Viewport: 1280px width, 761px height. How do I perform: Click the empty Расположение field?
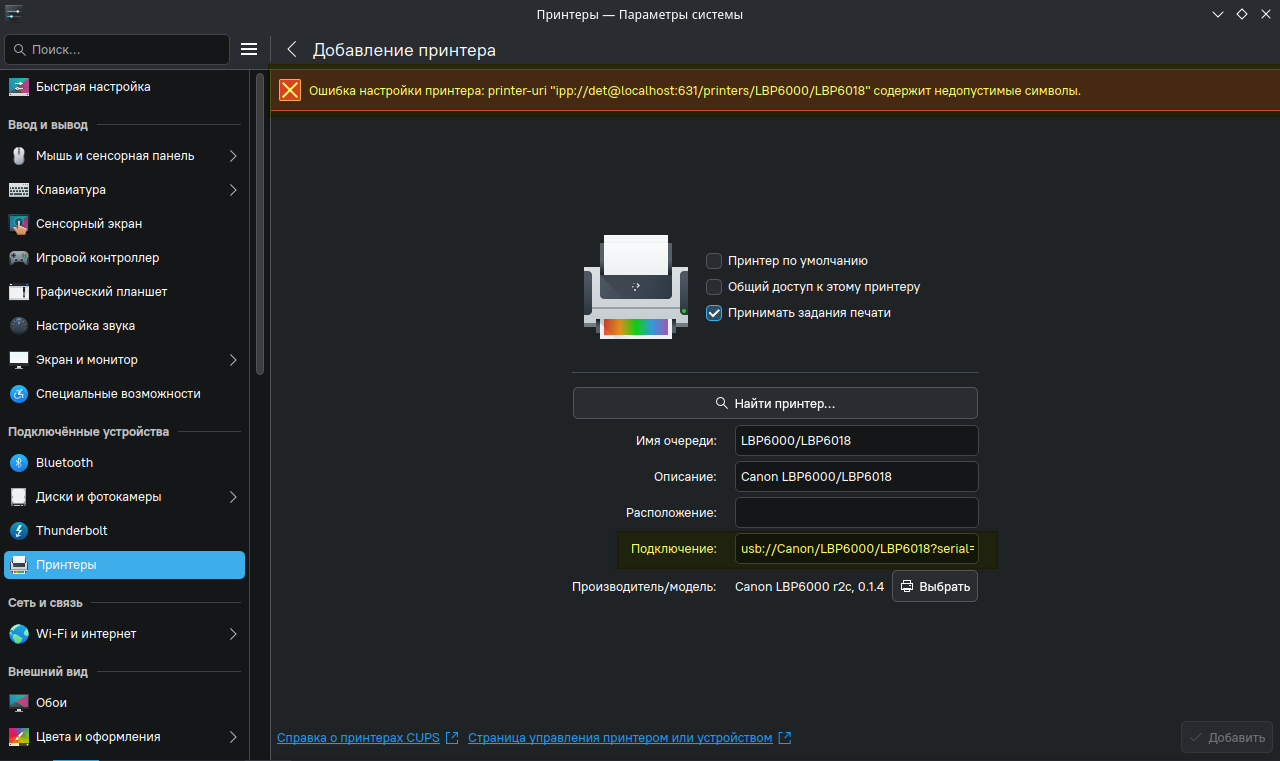(x=856, y=513)
